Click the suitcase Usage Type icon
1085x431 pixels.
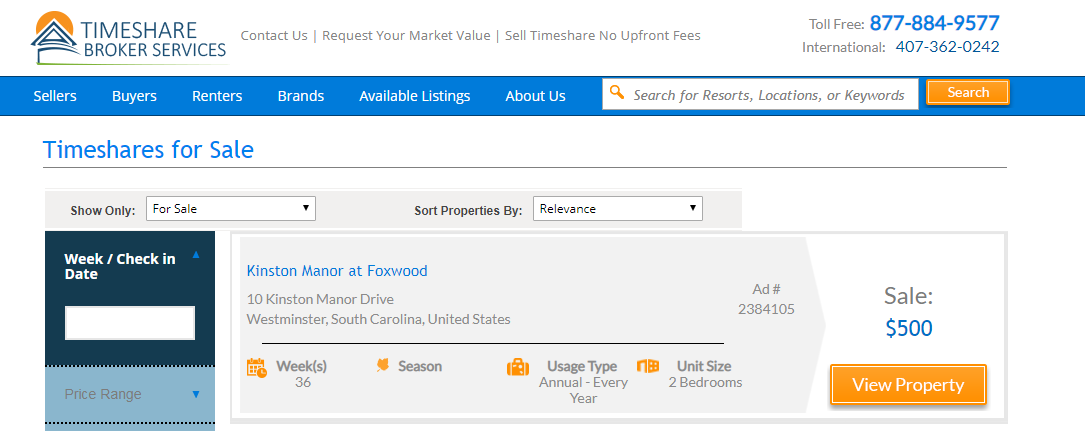click(x=518, y=367)
